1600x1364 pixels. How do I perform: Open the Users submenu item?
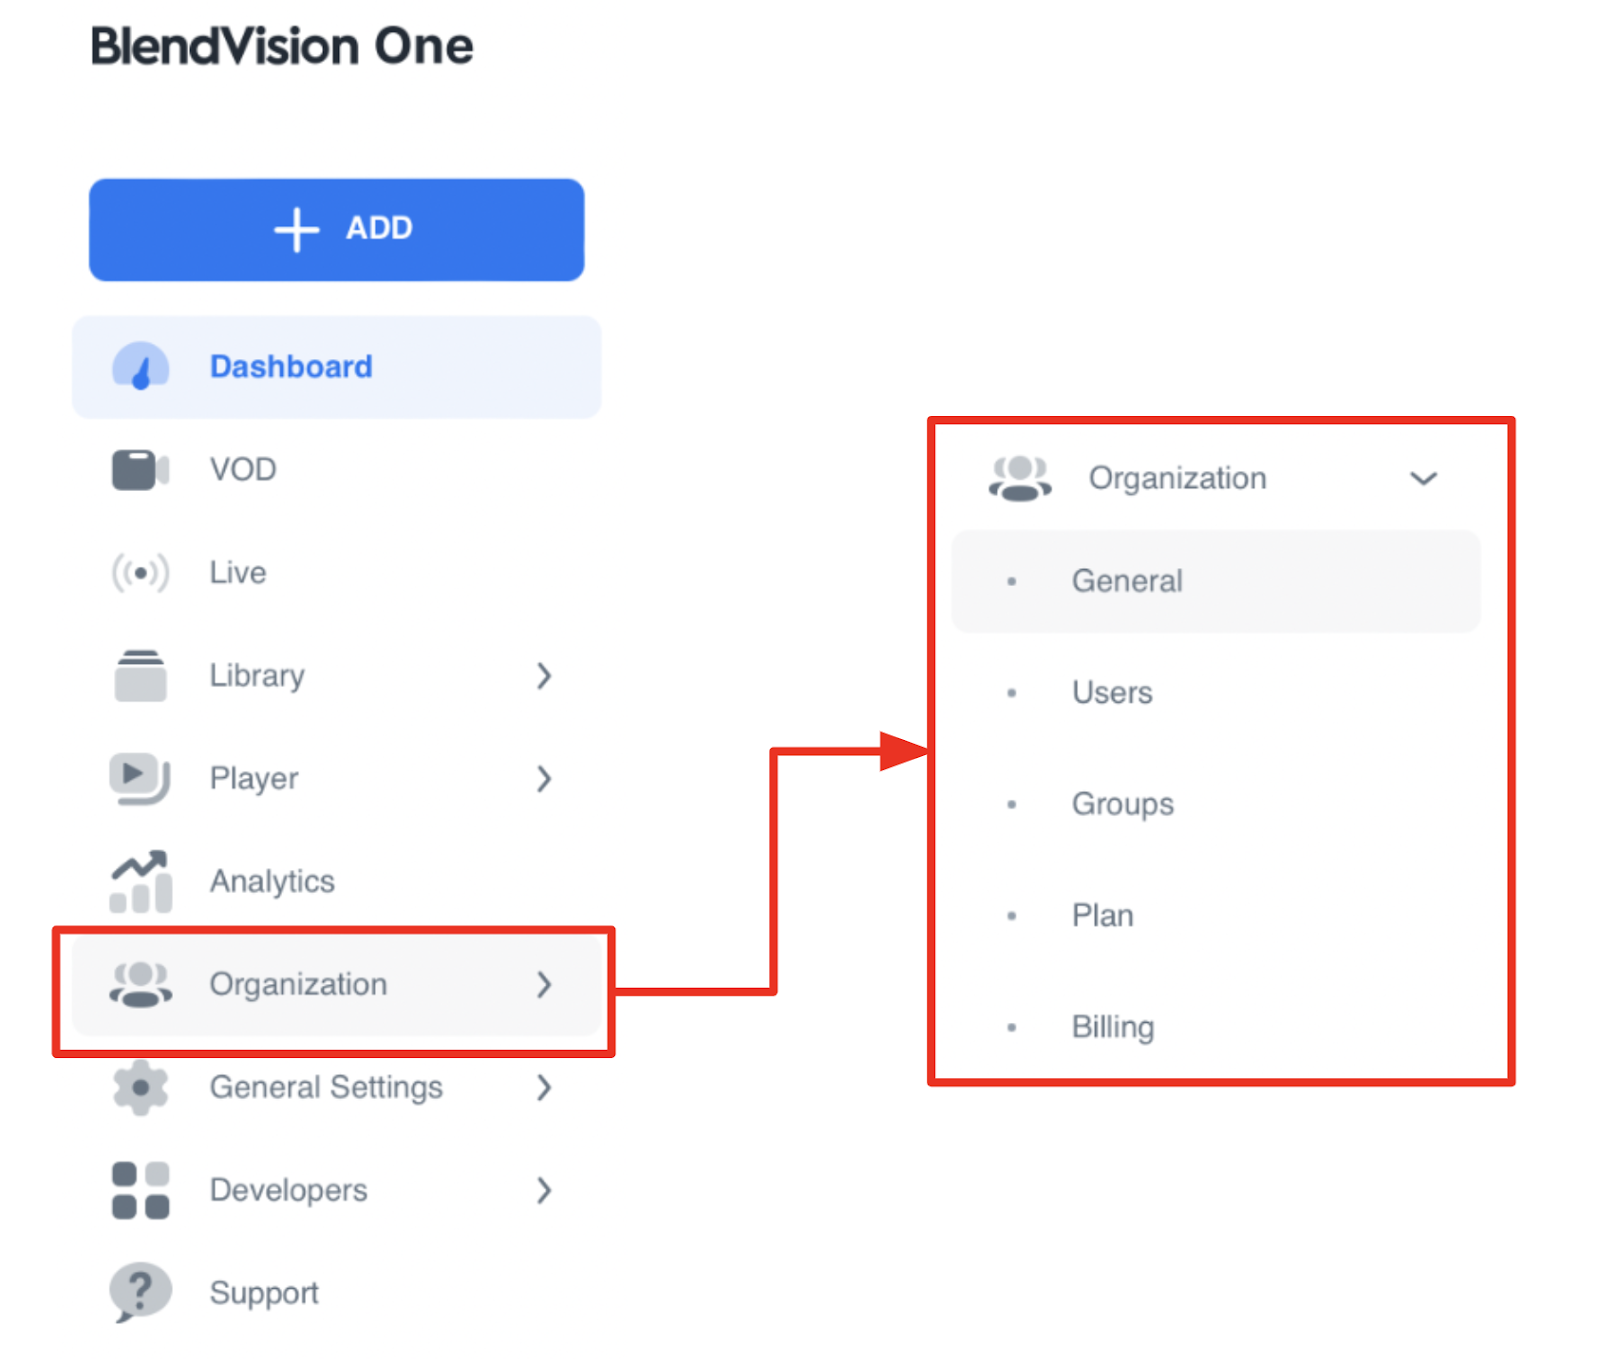[1112, 692]
